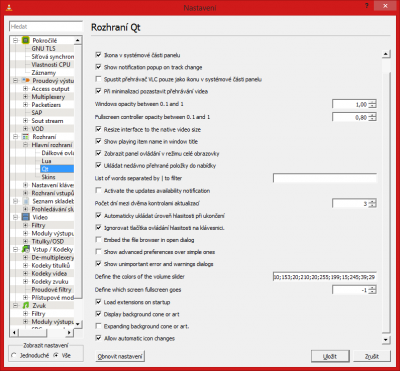Expand the Access output tree node

point(25,89)
